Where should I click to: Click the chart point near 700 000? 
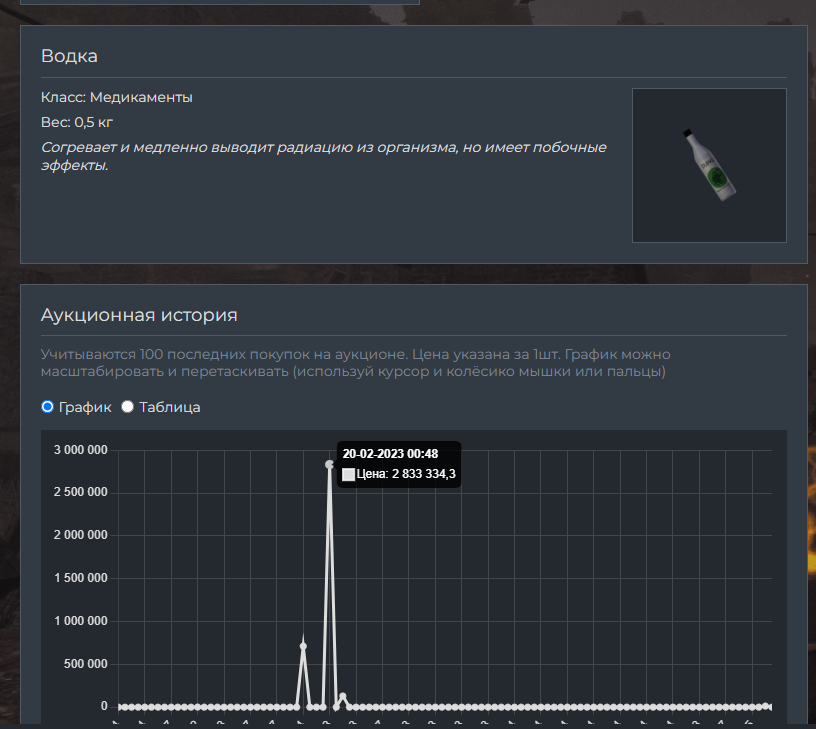(303, 646)
